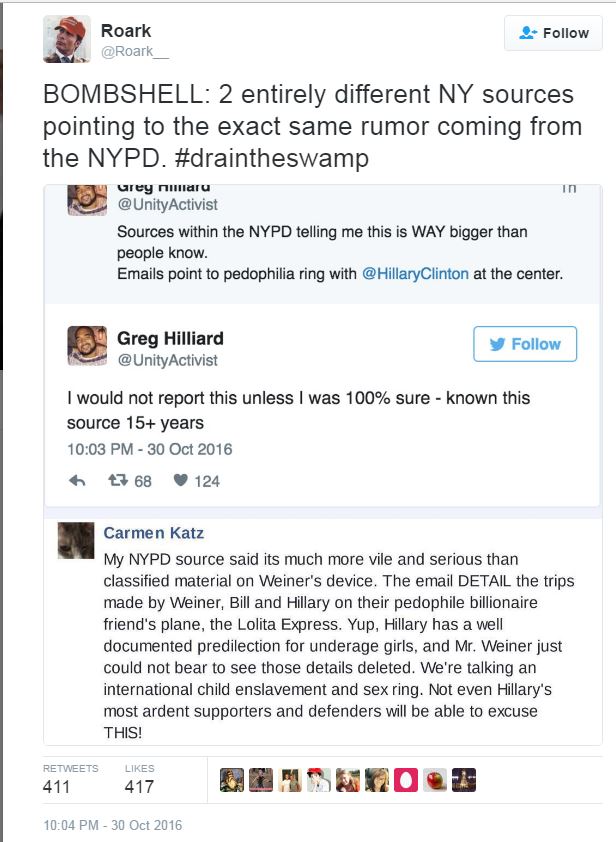Open Roark's profile picture

[x=67, y=39]
